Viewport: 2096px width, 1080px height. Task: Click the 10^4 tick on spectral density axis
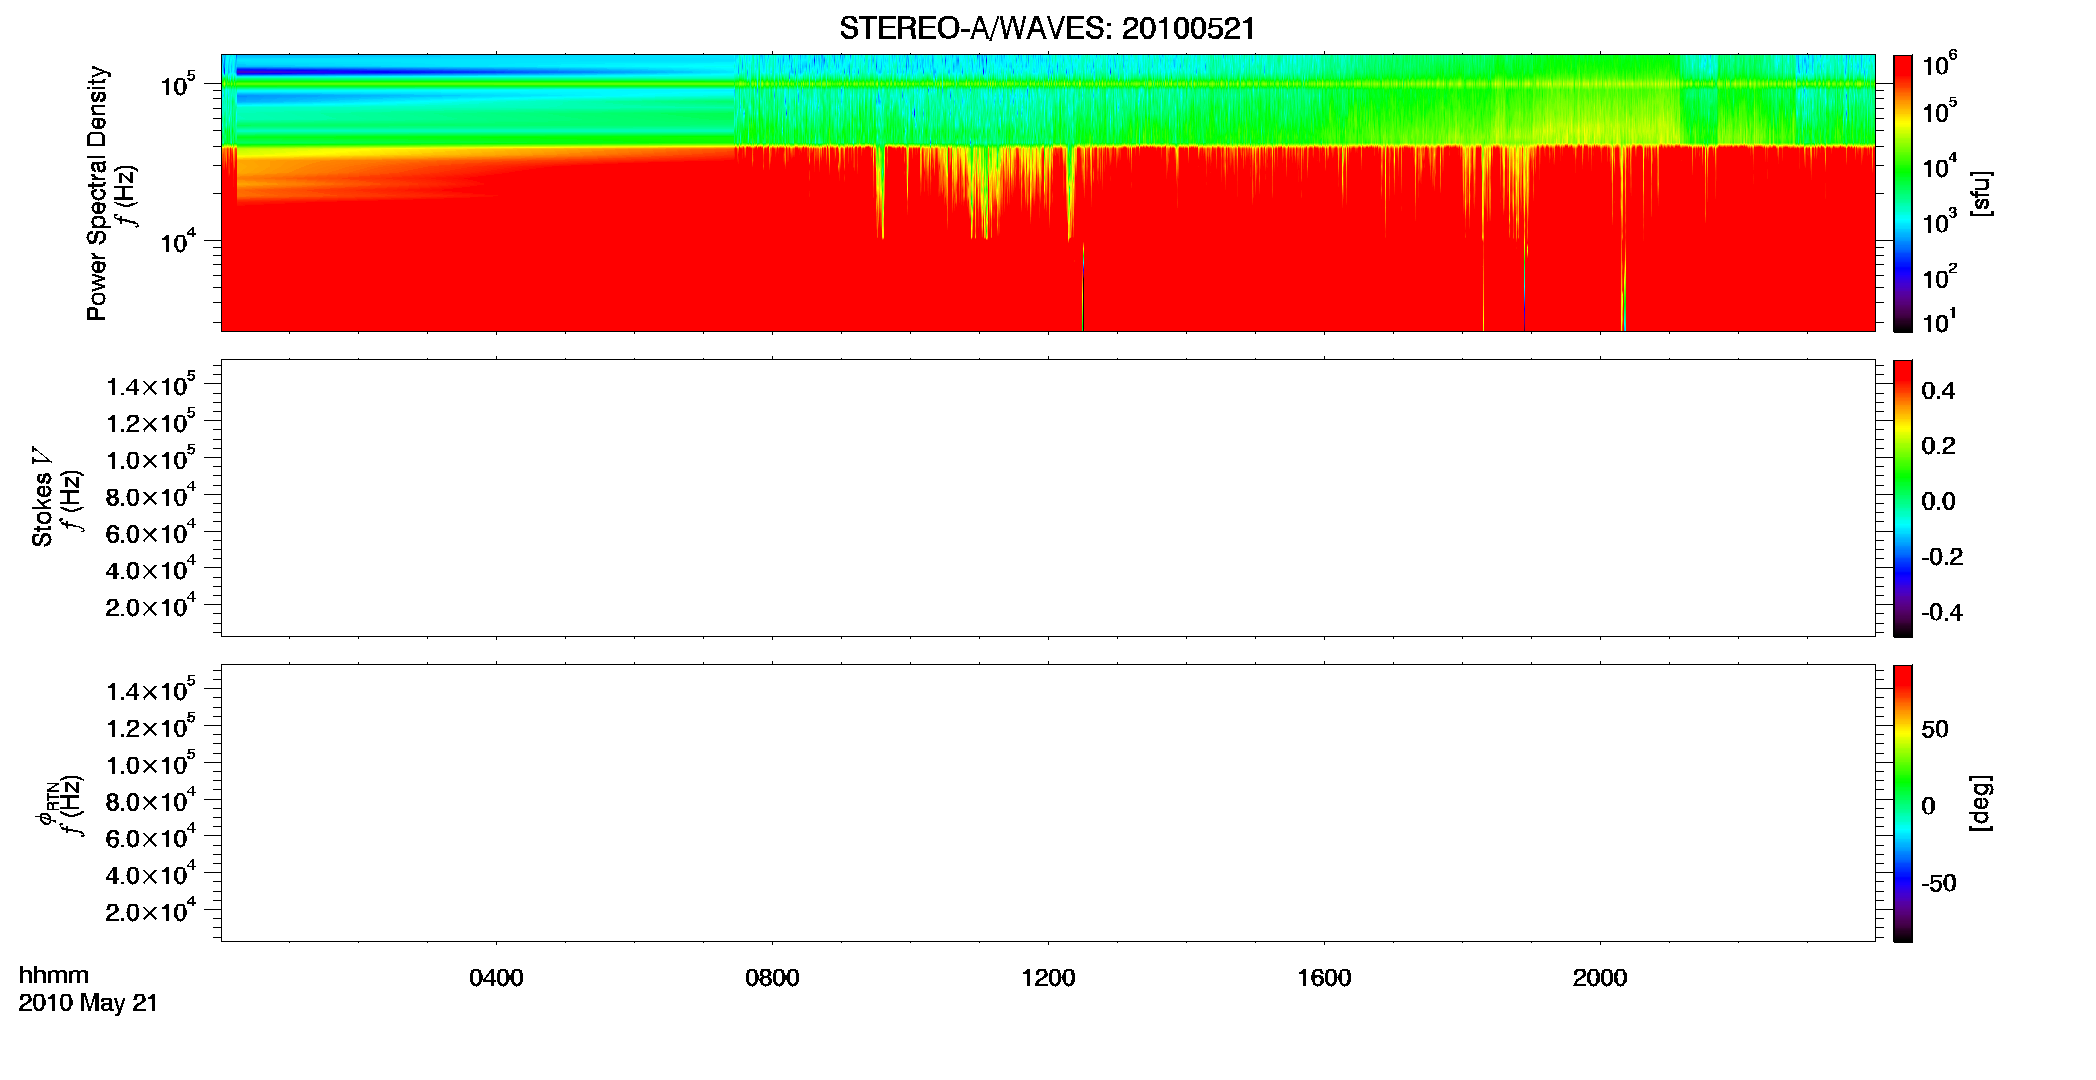point(177,240)
